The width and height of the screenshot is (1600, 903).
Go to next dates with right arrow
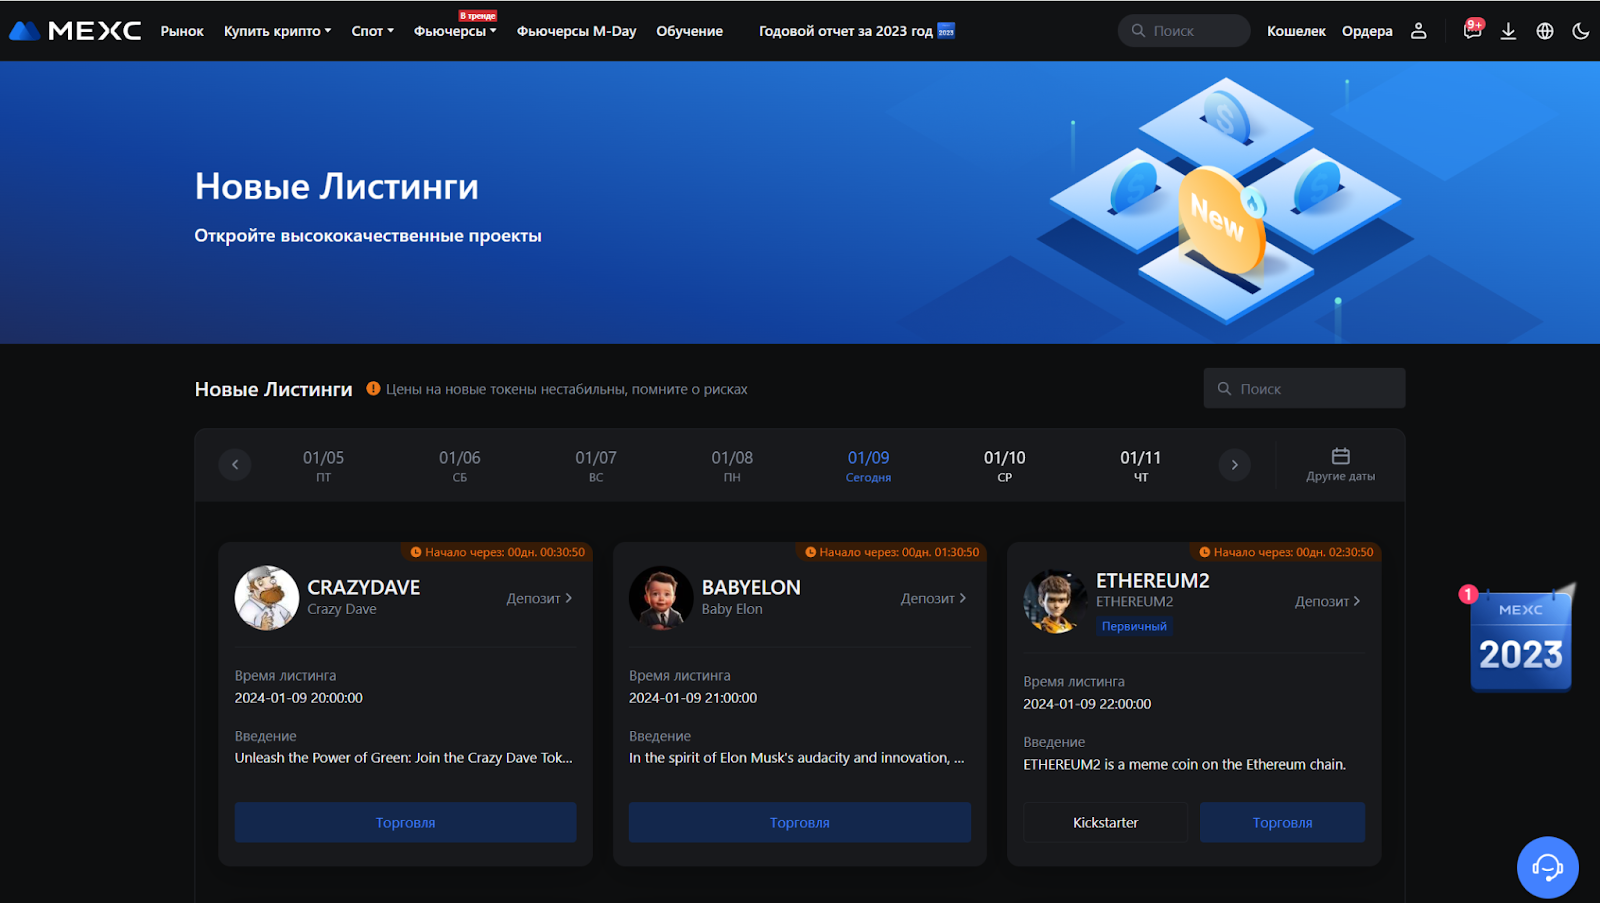click(x=1235, y=464)
